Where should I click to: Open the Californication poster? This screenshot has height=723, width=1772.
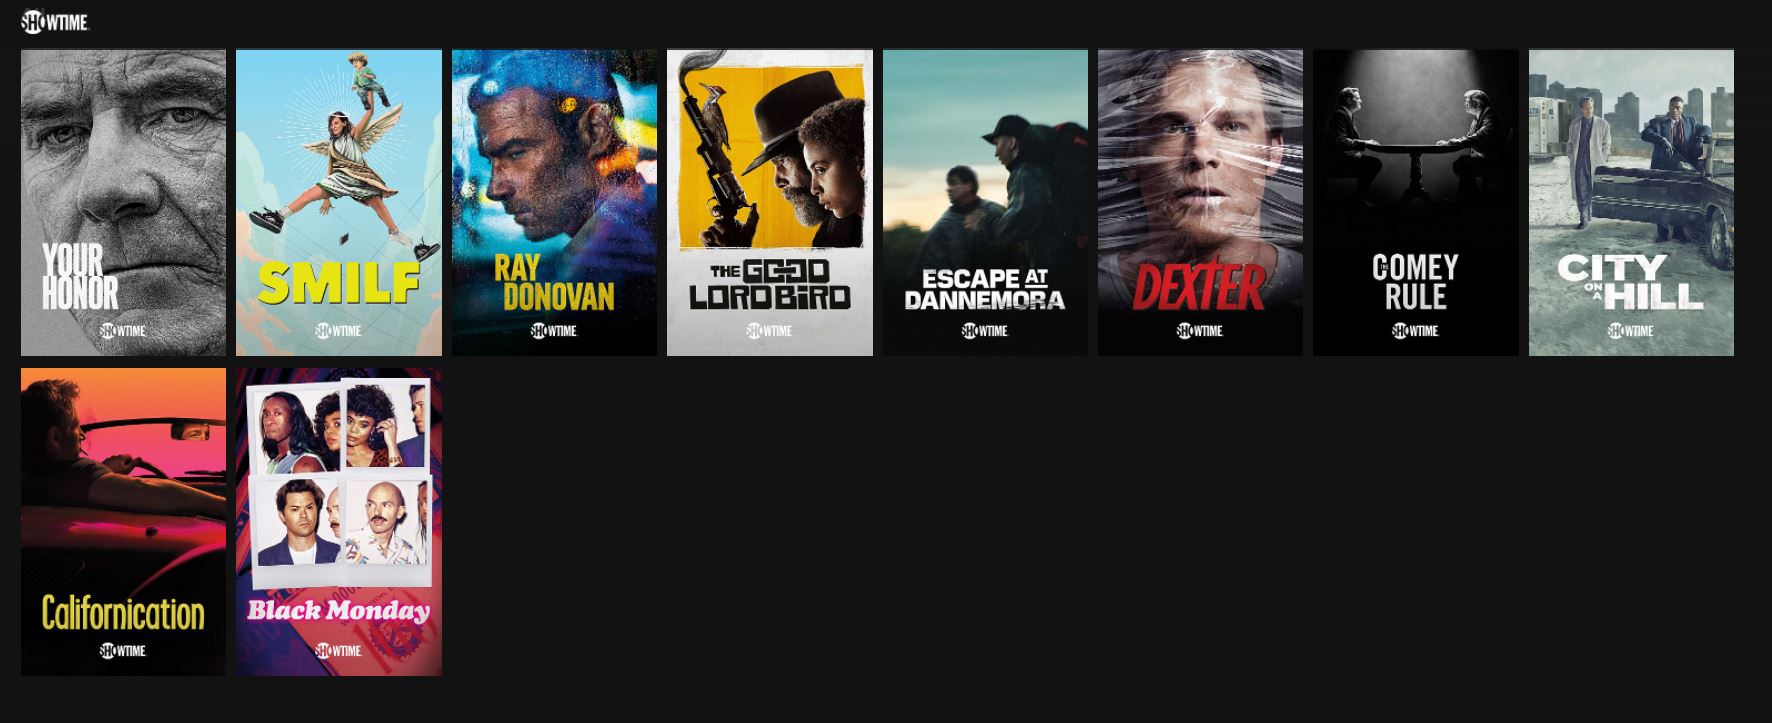coord(124,522)
